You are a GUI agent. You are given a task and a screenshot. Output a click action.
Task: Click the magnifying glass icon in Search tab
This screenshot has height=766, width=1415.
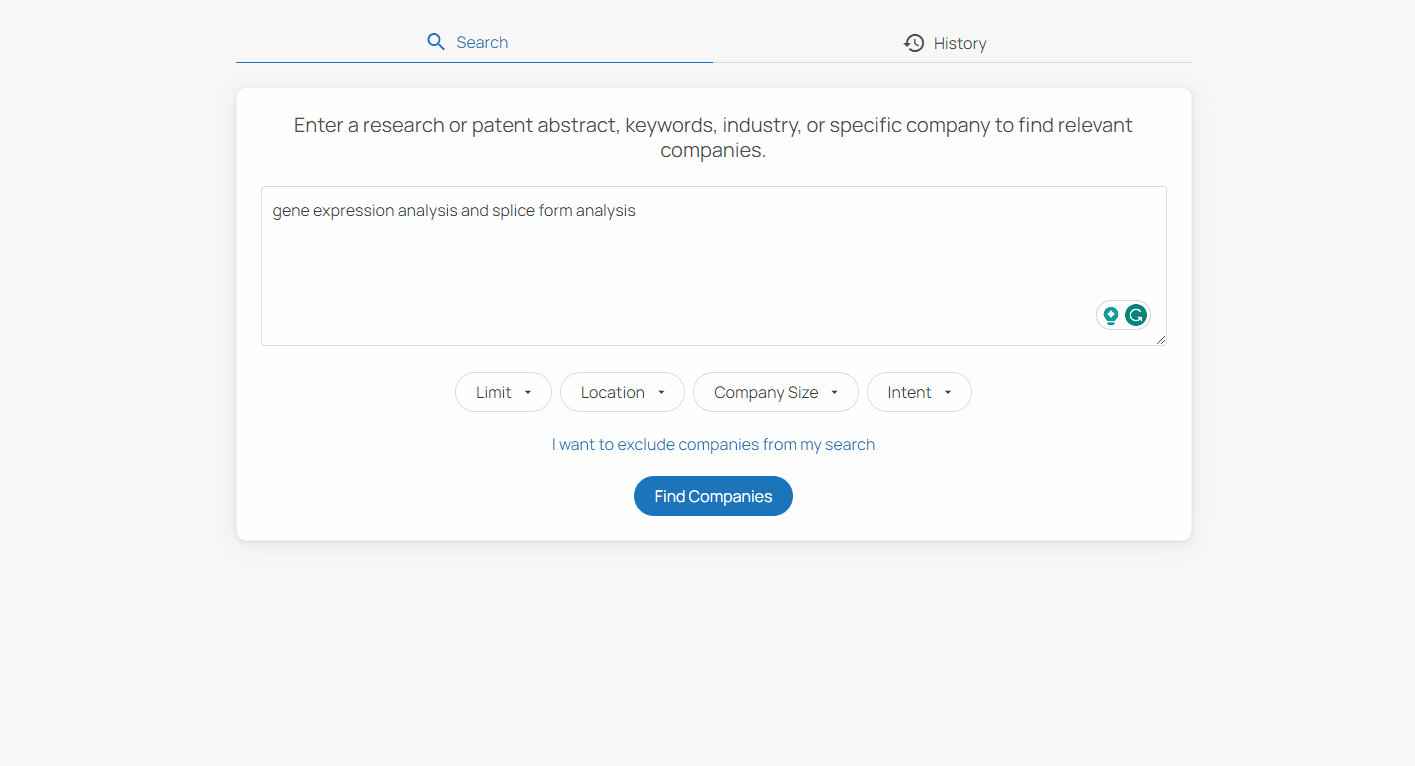(436, 42)
